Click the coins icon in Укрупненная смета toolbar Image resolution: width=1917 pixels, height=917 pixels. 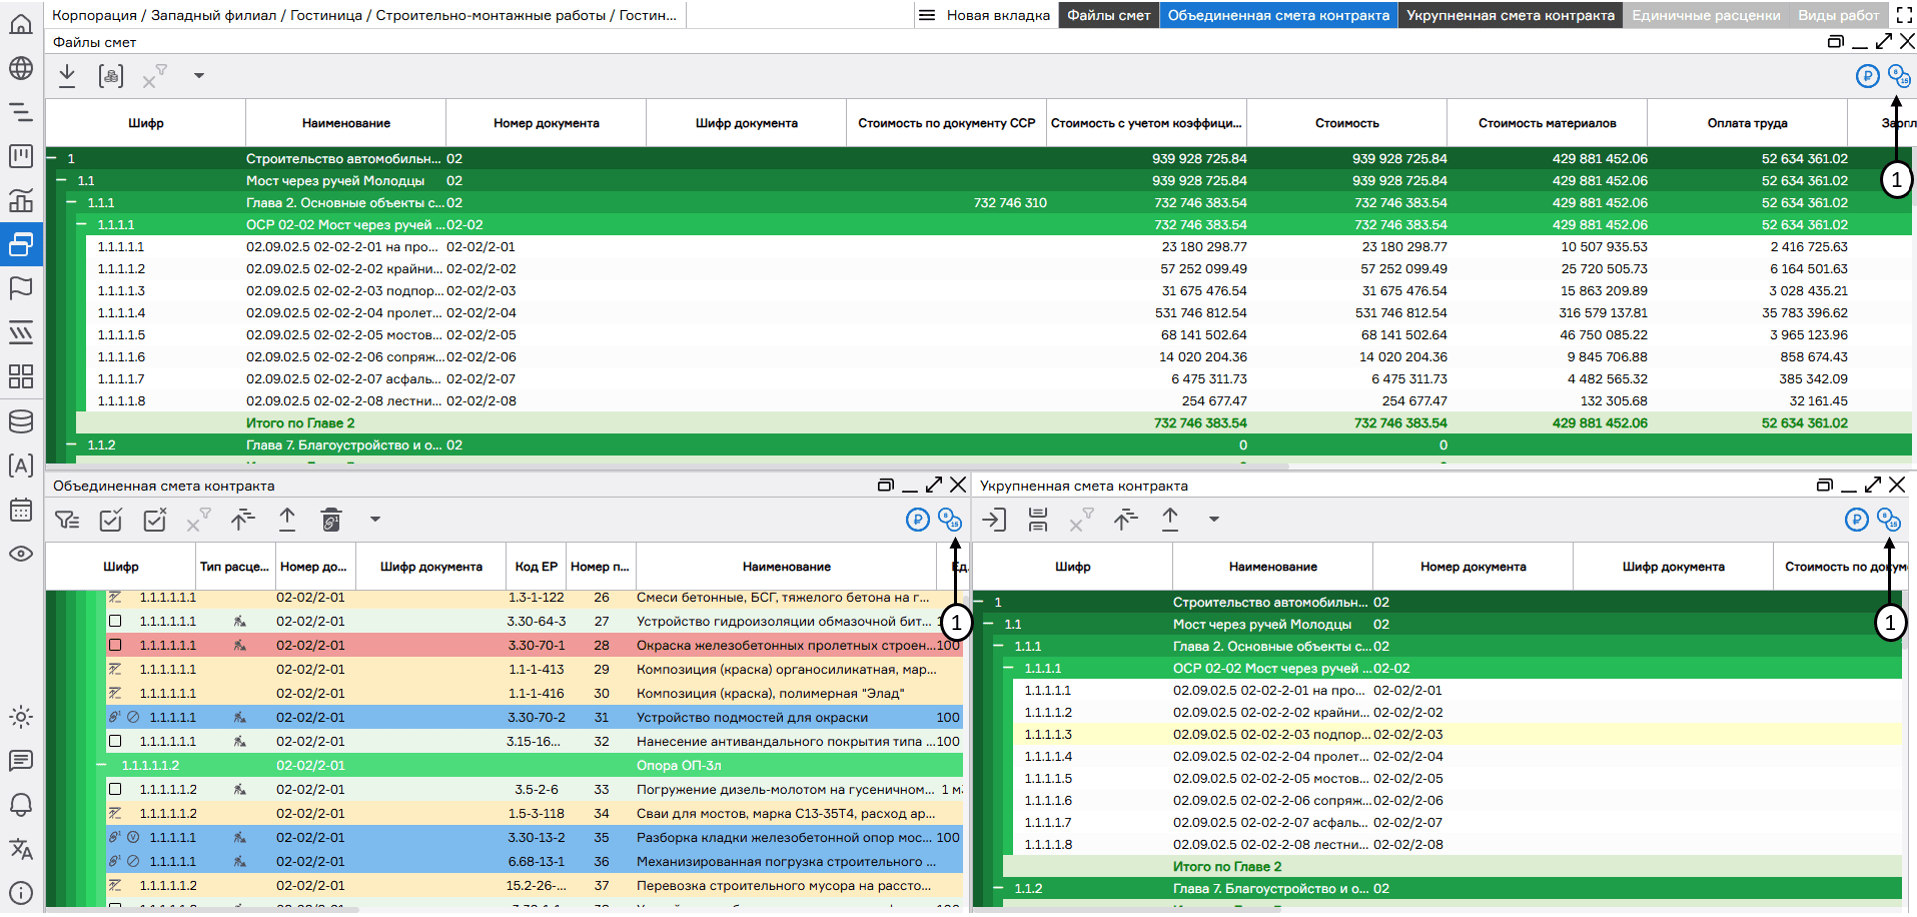pos(1888,519)
